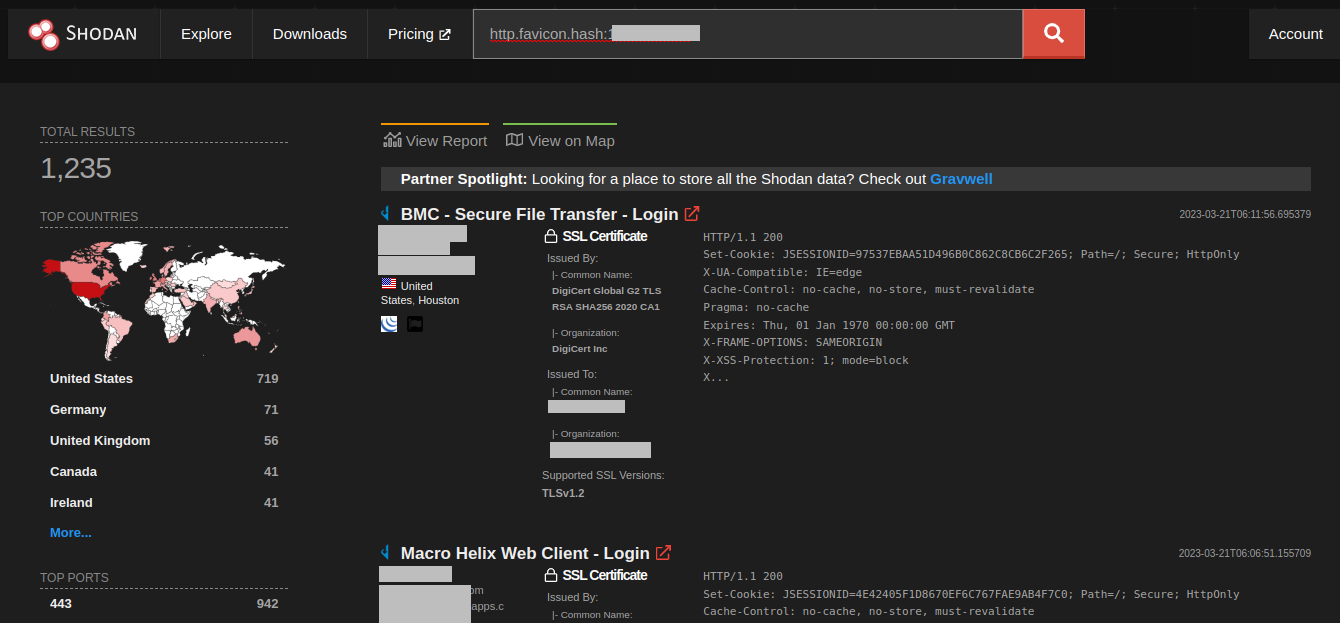Follow the Gravwell partner link

(961, 179)
